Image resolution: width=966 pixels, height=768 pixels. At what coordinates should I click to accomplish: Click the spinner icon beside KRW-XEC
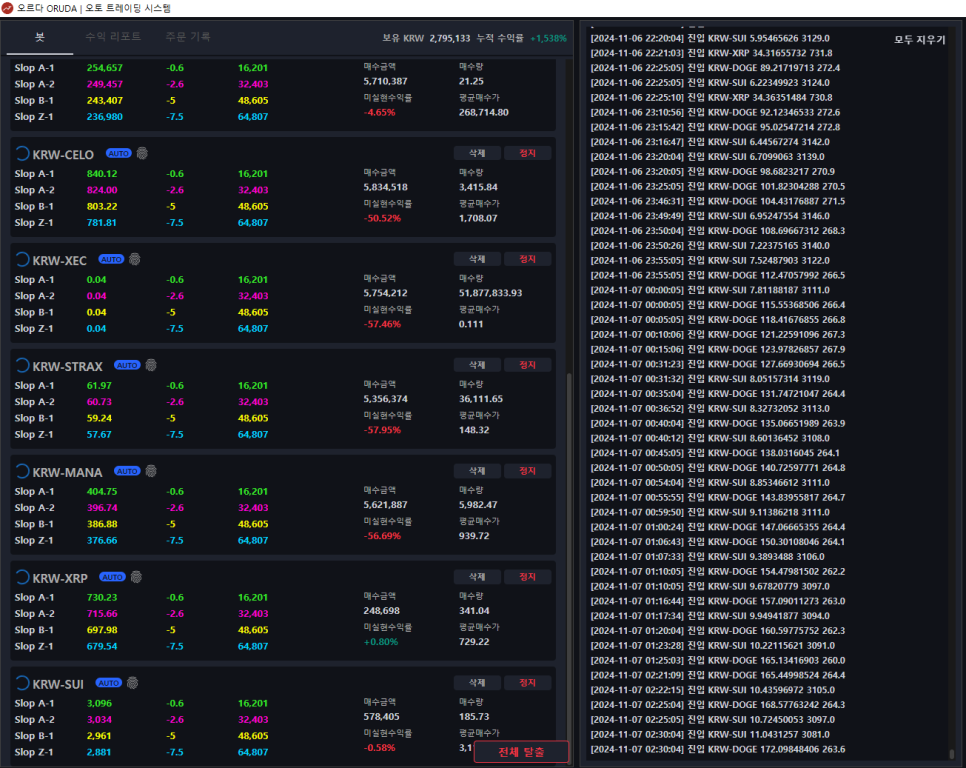(22, 260)
